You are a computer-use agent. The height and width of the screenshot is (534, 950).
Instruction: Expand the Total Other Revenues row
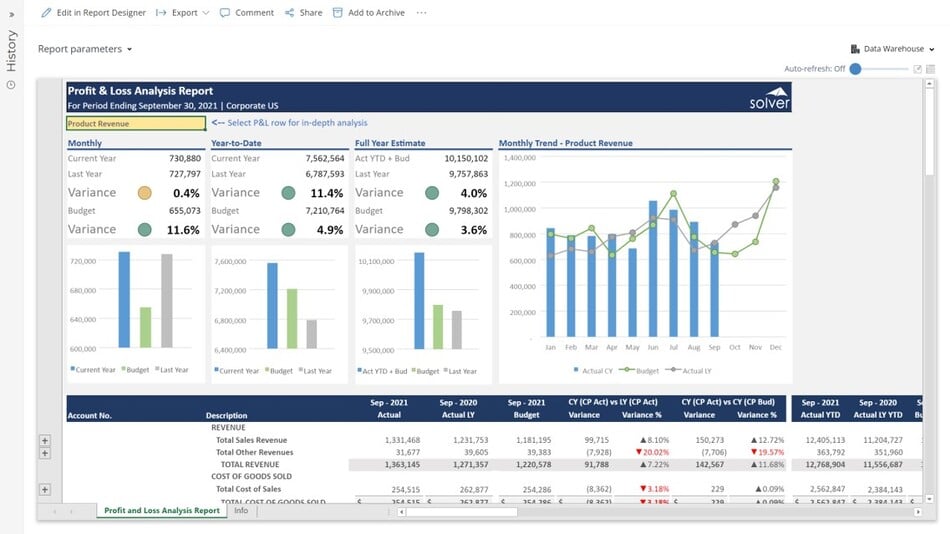pyautogui.click(x=44, y=453)
